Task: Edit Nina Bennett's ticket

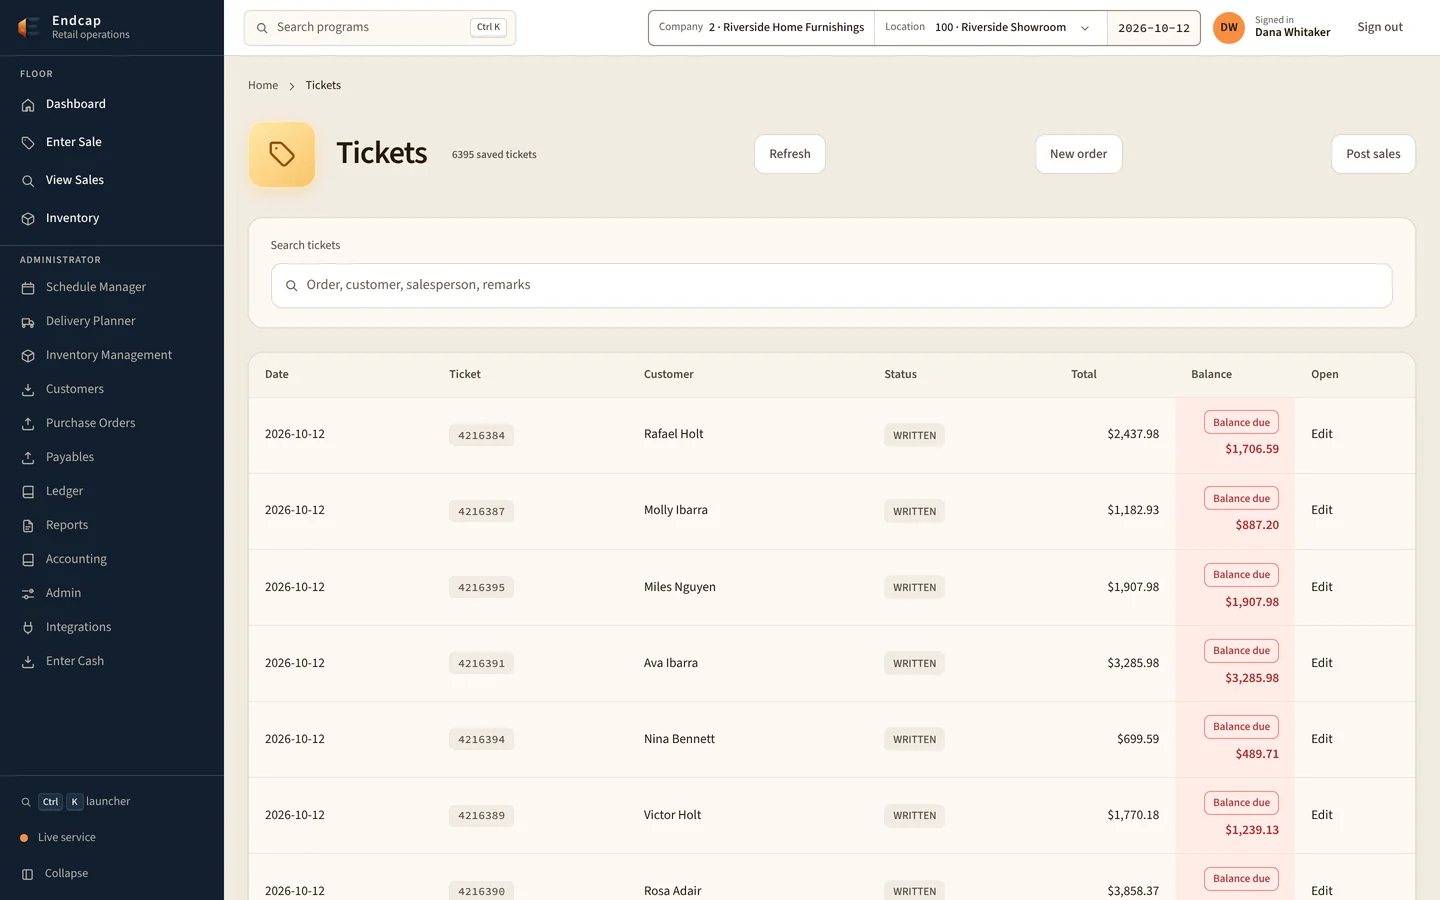Action: [1322, 739]
